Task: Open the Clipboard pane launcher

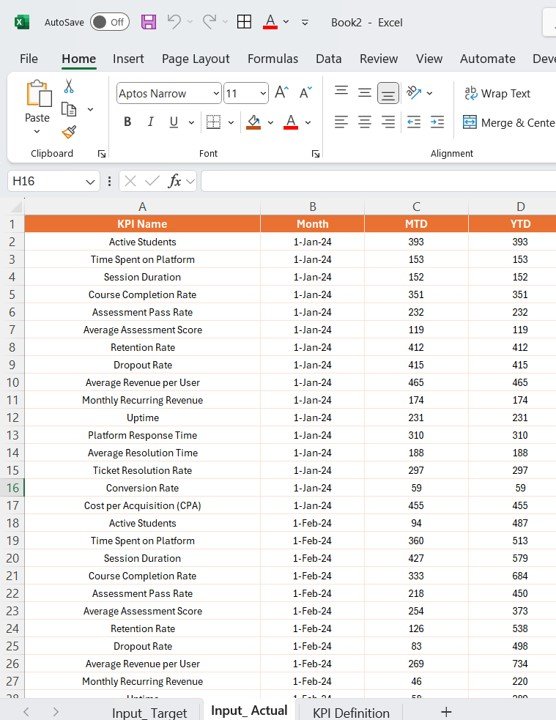Action: pyautogui.click(x=101, y=154)
